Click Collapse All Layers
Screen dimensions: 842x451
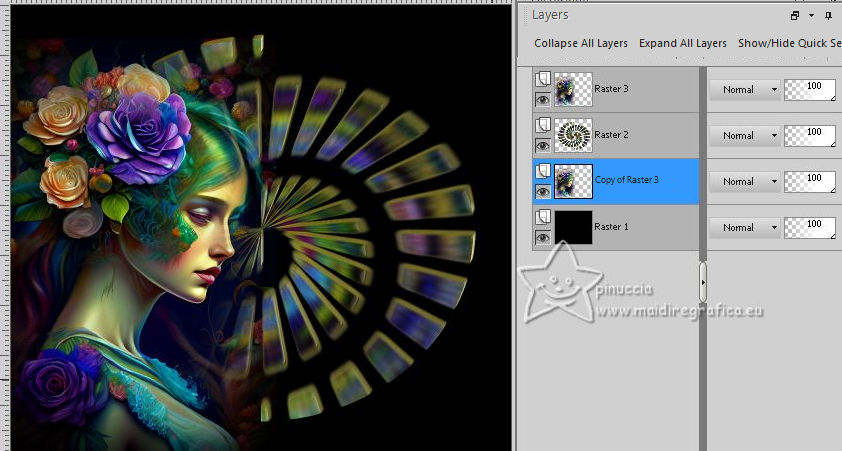point(580,44)
